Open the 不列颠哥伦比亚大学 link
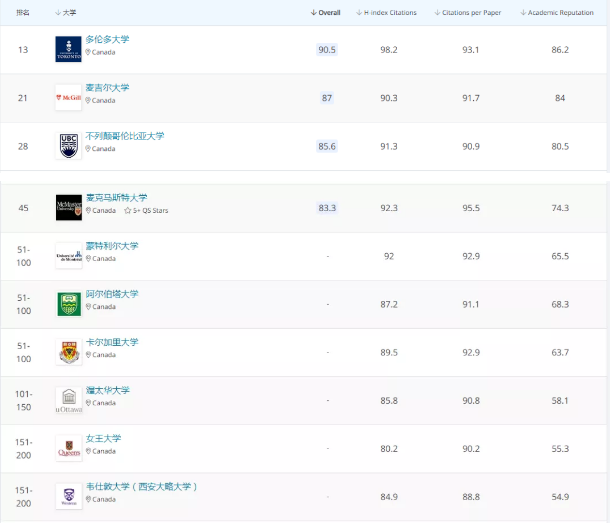This screenshot has width=611, height=523. point(125,136)
